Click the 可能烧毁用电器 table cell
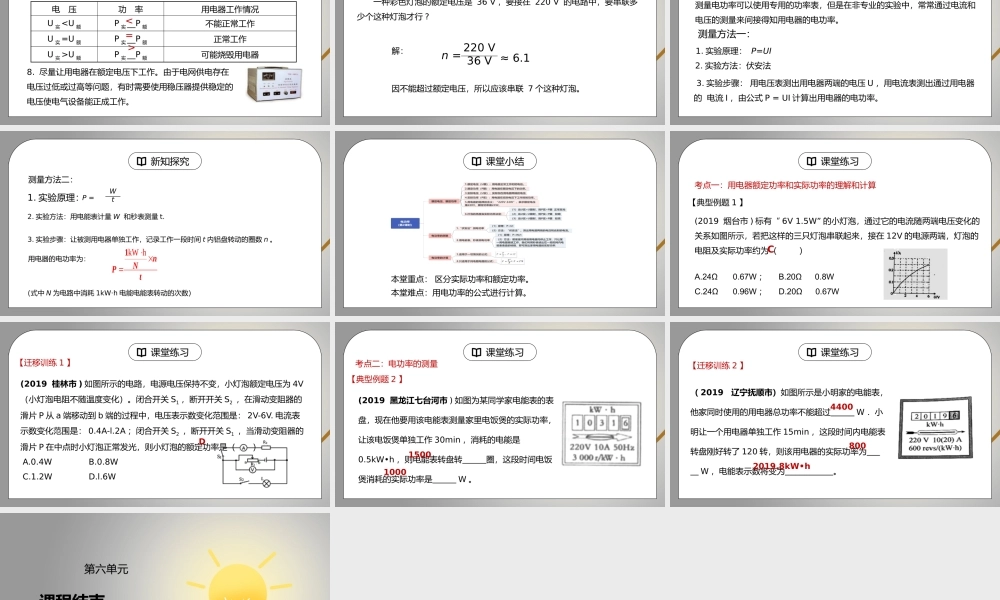The height and width of the screenshot is (600, 1000). [230, 55]
